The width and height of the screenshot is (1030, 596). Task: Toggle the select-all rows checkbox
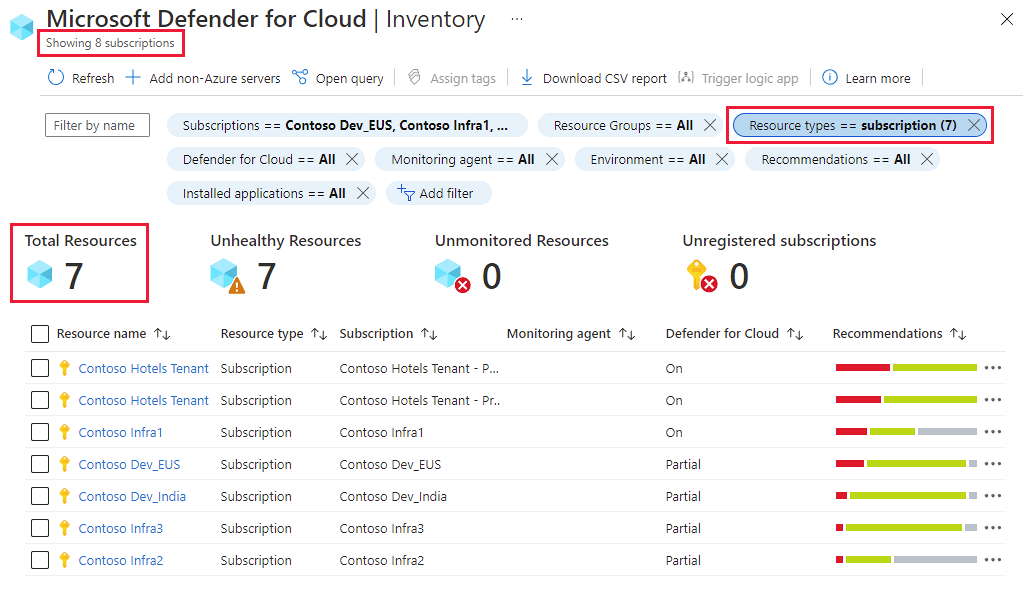click(x=40, y=334)
